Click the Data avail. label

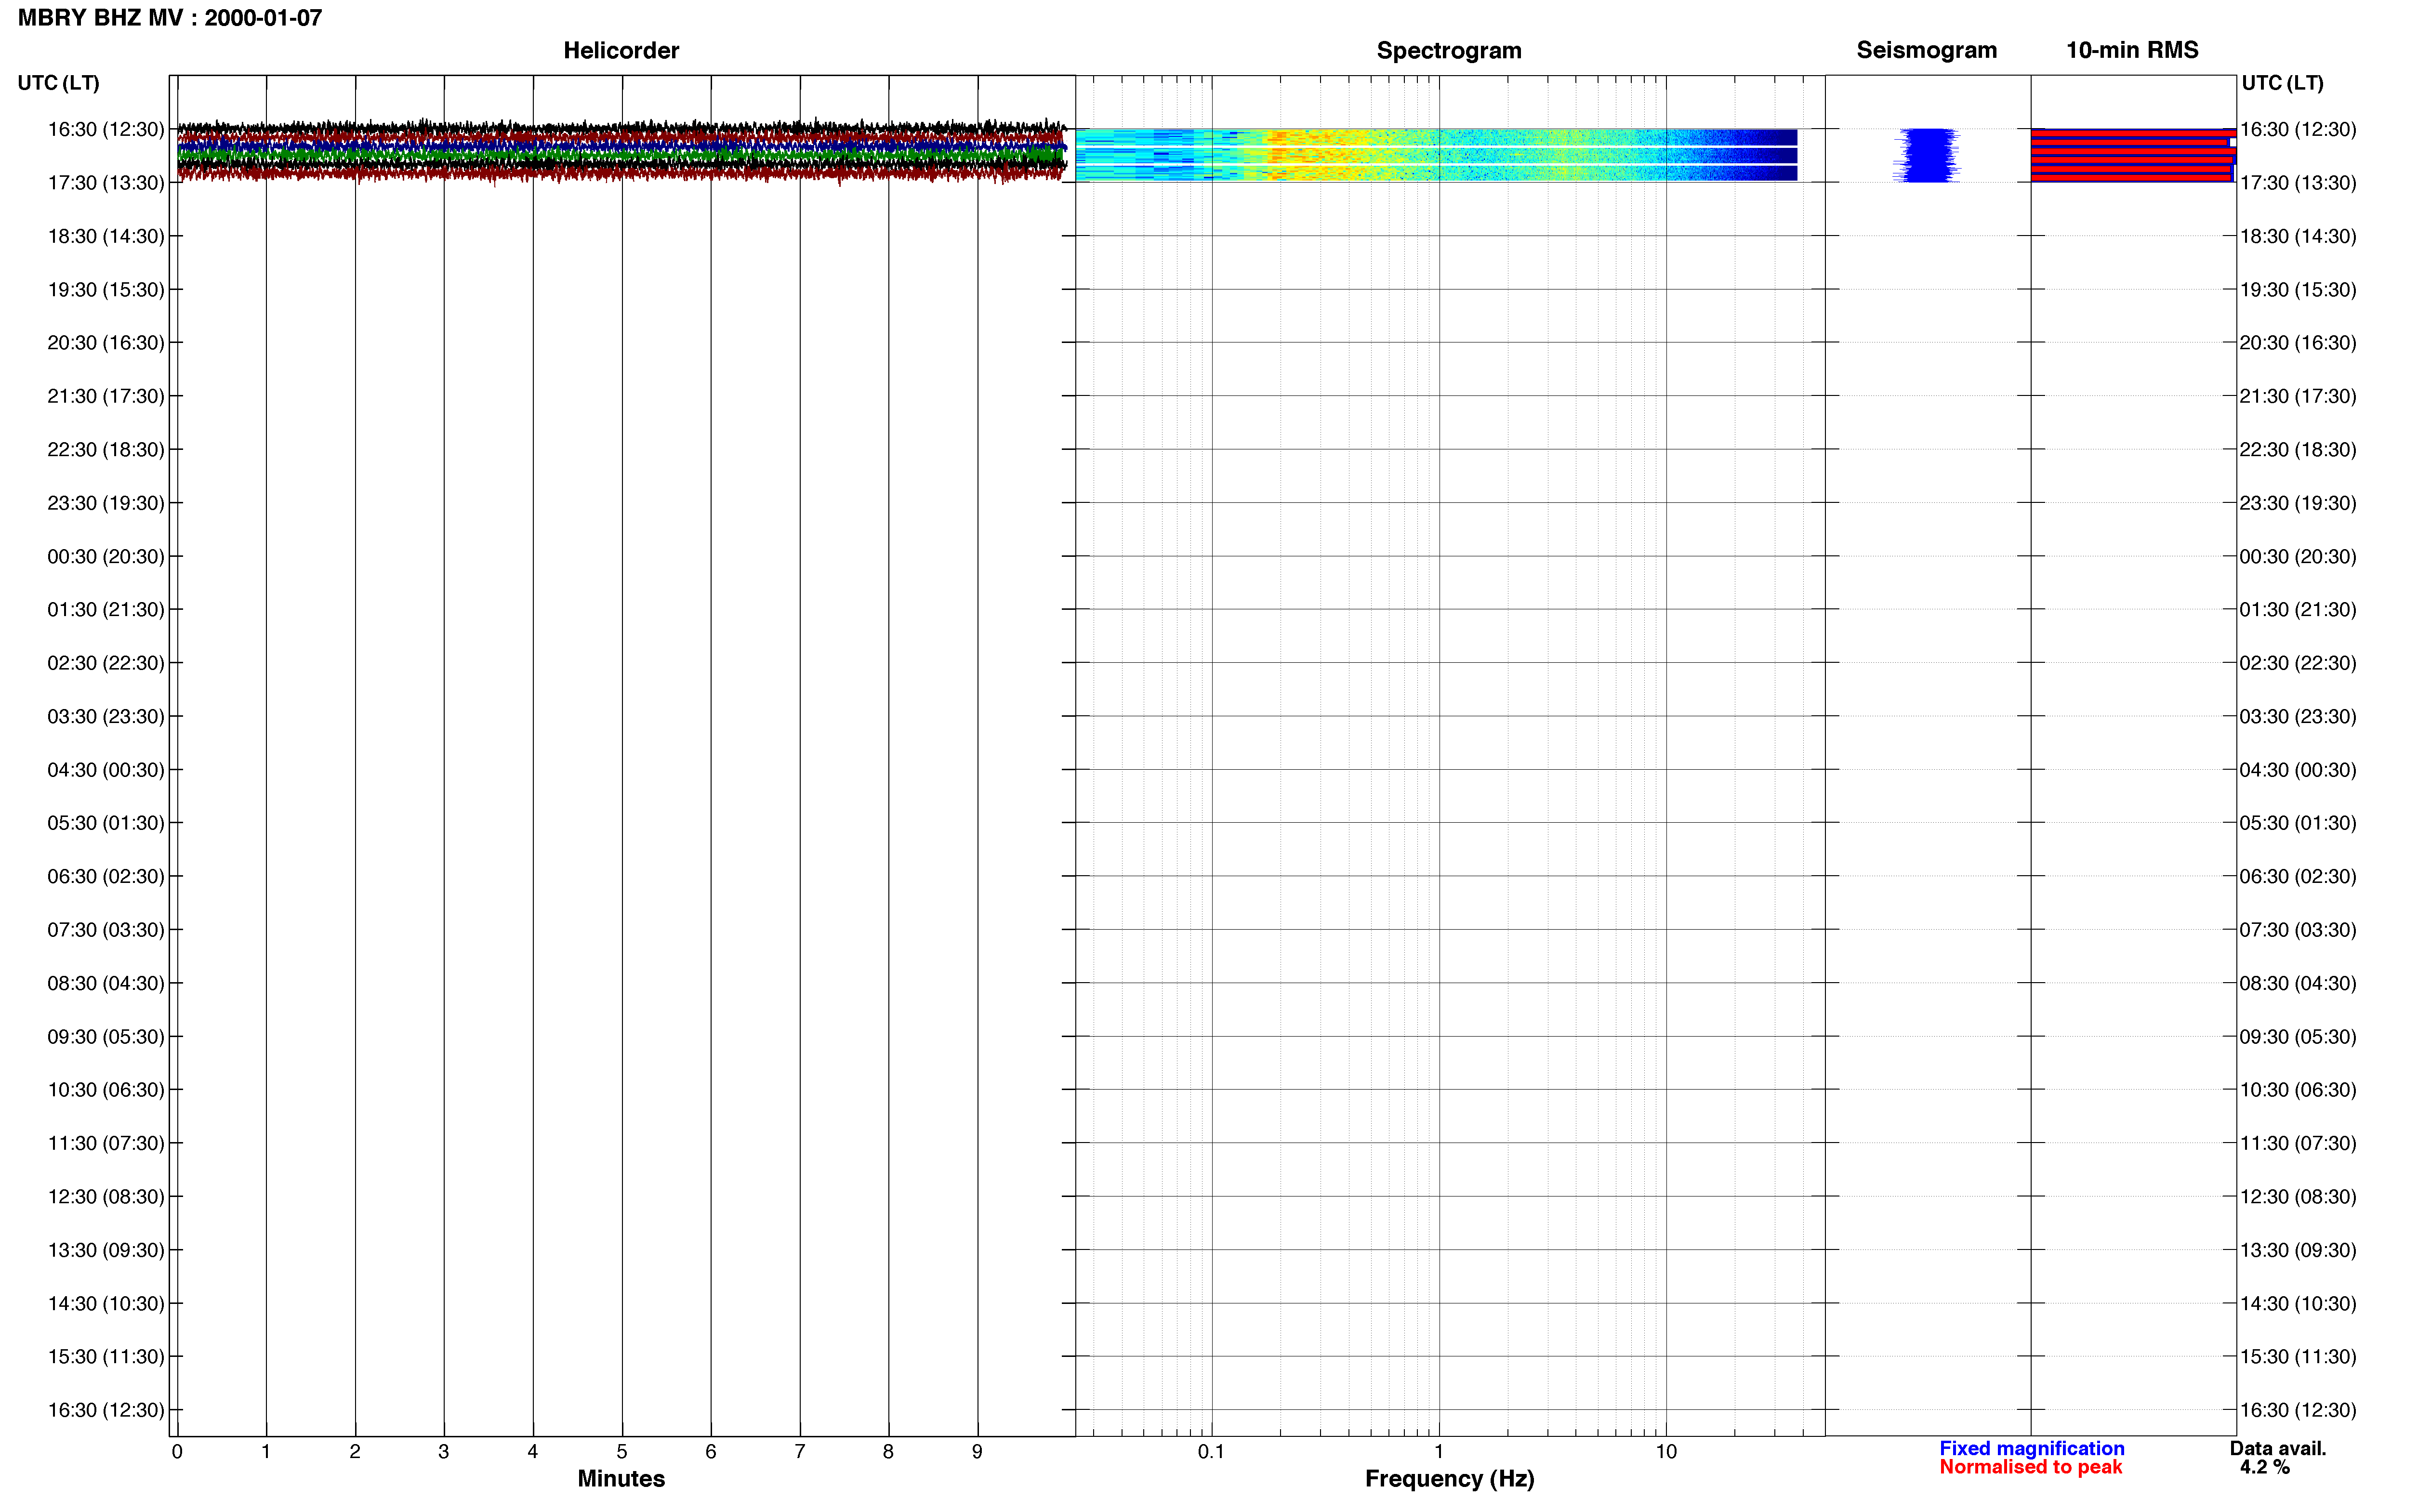coord(2278,1448)
